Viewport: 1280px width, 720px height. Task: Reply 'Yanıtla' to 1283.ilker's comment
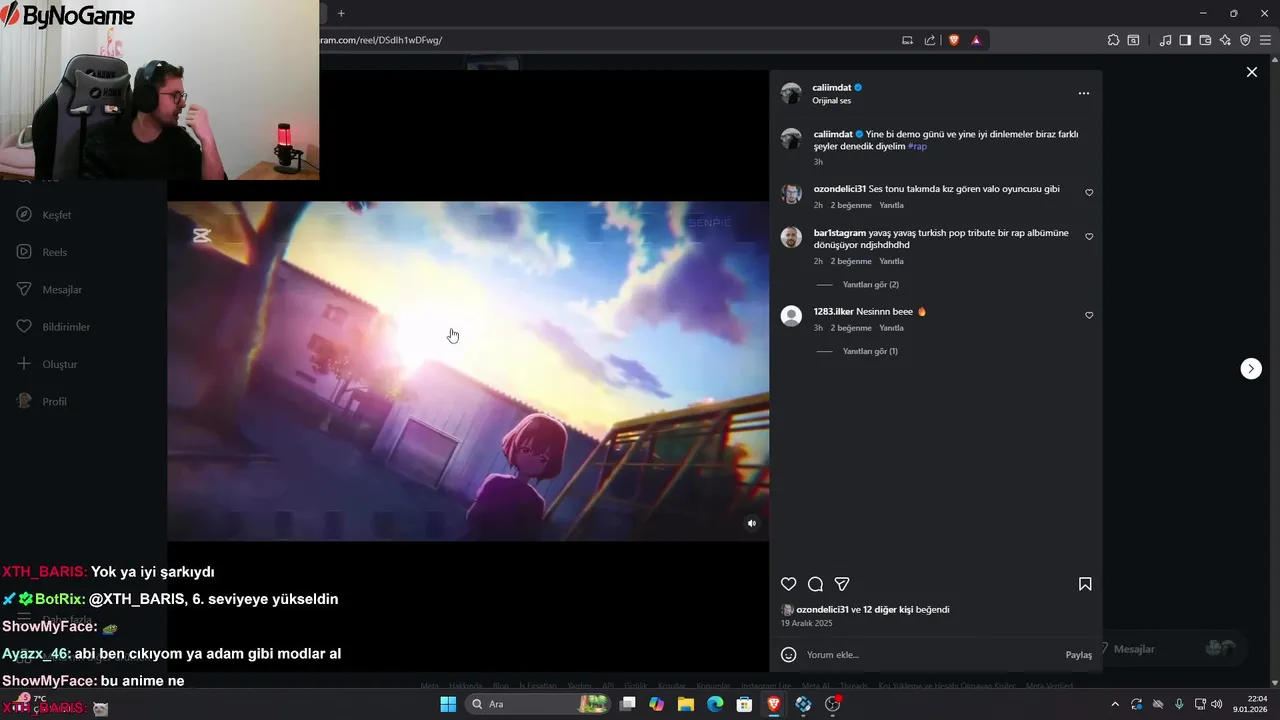tap(891, 328)
